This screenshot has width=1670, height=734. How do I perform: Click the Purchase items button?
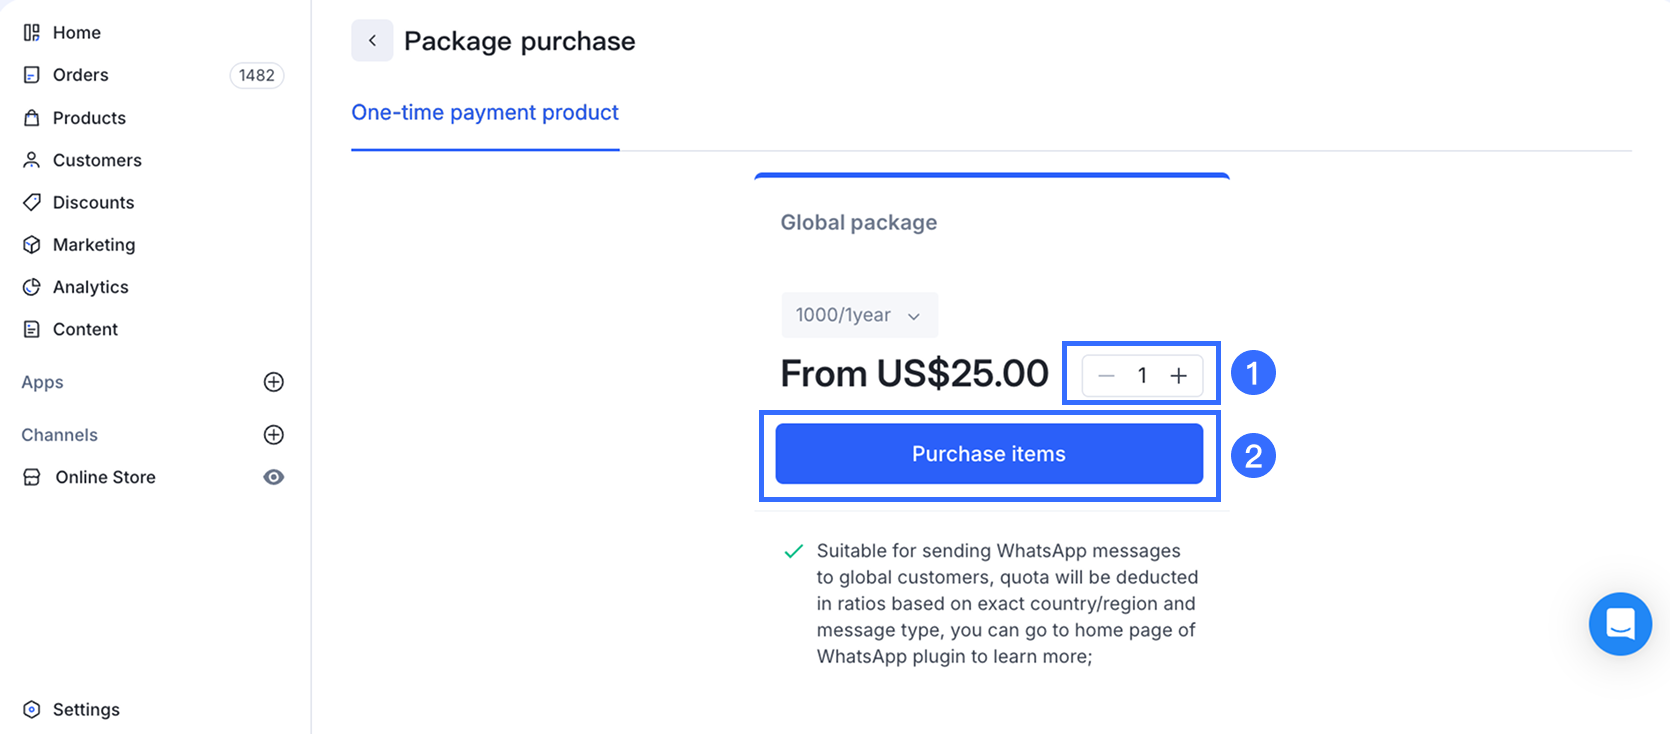(989, 454)
